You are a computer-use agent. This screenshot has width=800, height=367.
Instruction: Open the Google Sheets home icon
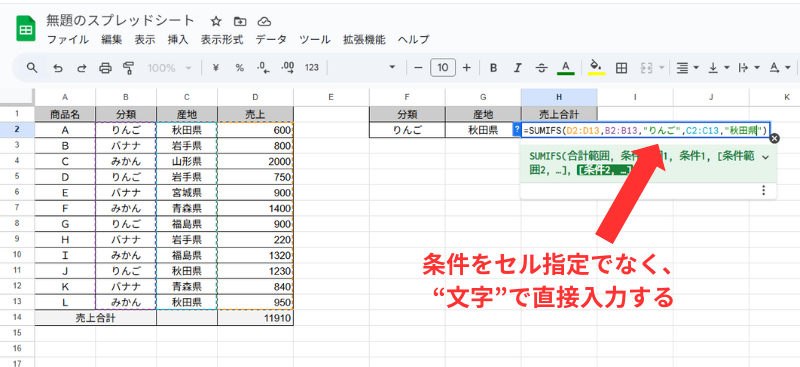[x=26, y=29]
